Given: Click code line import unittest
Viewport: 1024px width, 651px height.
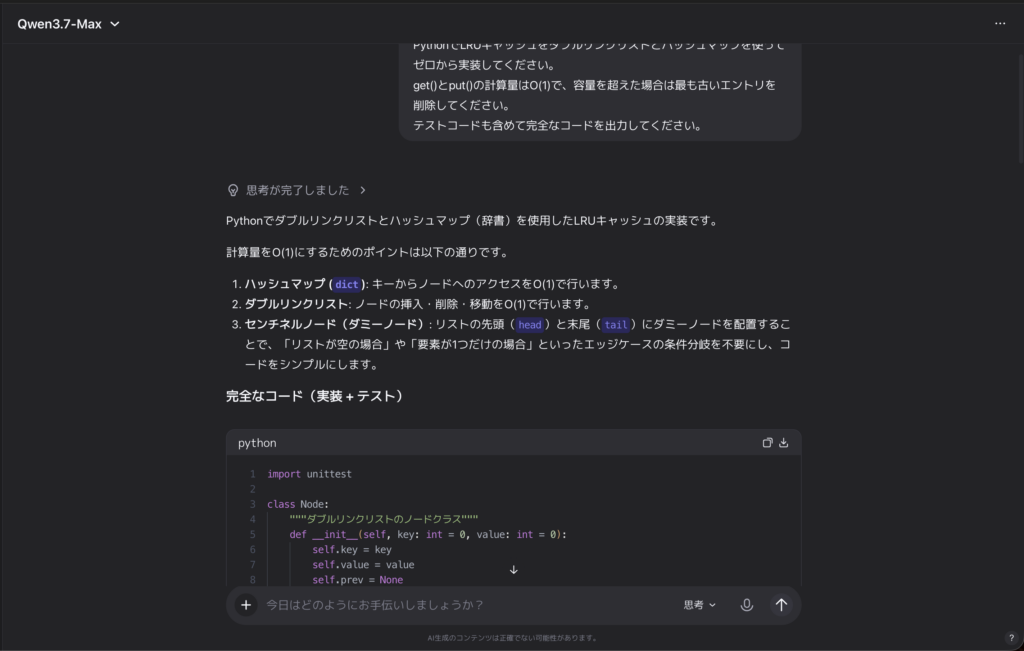Looking at the screenshot, I should pyautogui.click(x=309, y=474).
